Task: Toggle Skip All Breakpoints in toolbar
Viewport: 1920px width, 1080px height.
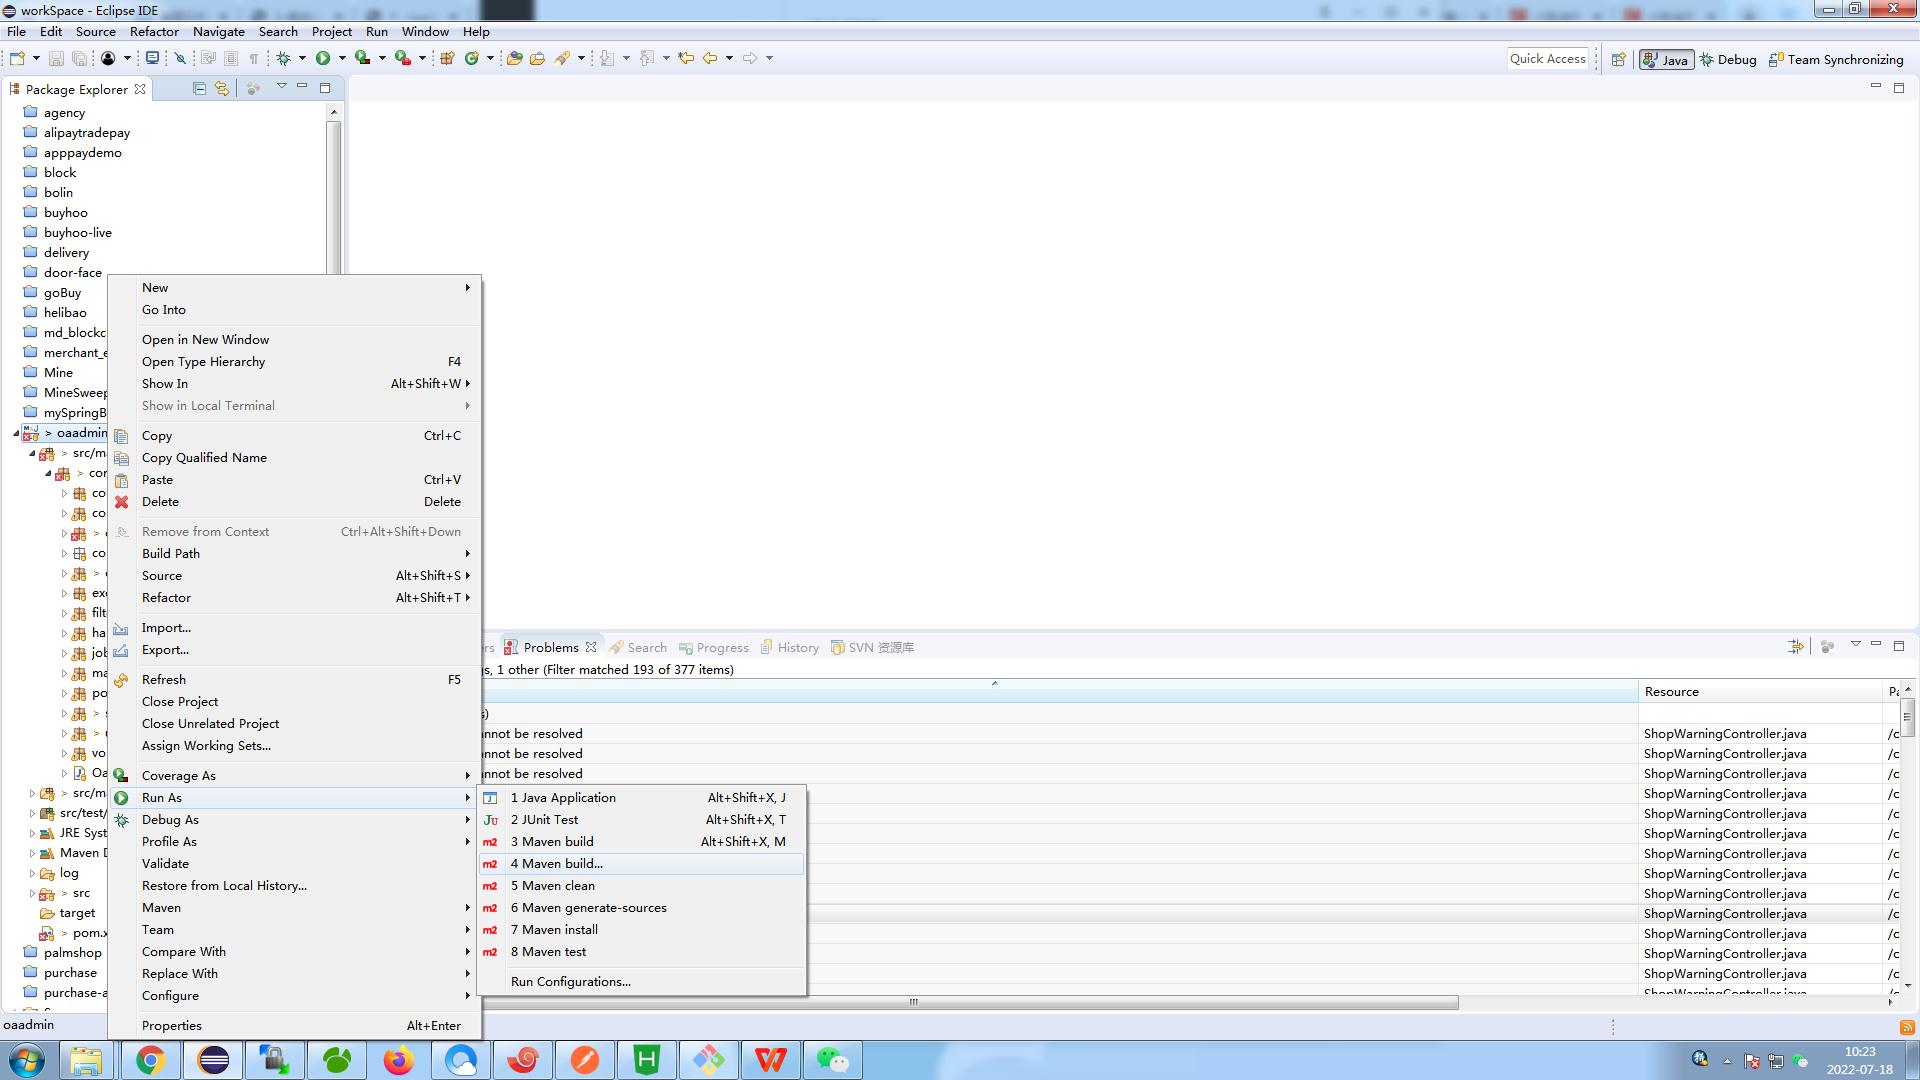Action: pos(180,58)
